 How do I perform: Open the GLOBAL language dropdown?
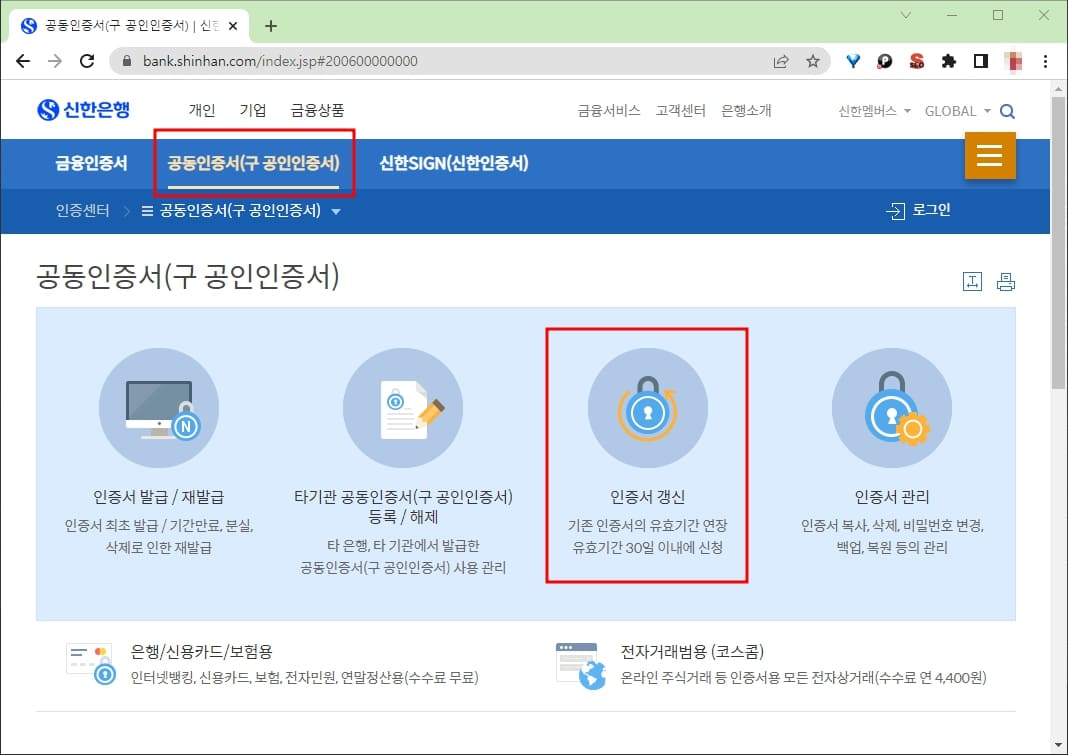[x=953, y=111]
